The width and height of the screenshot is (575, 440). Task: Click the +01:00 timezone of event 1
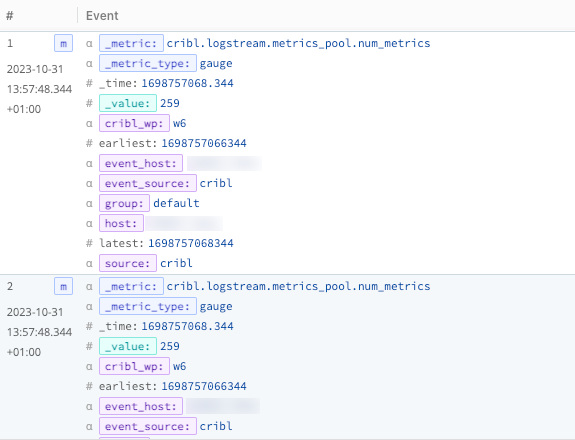(24, 109)
